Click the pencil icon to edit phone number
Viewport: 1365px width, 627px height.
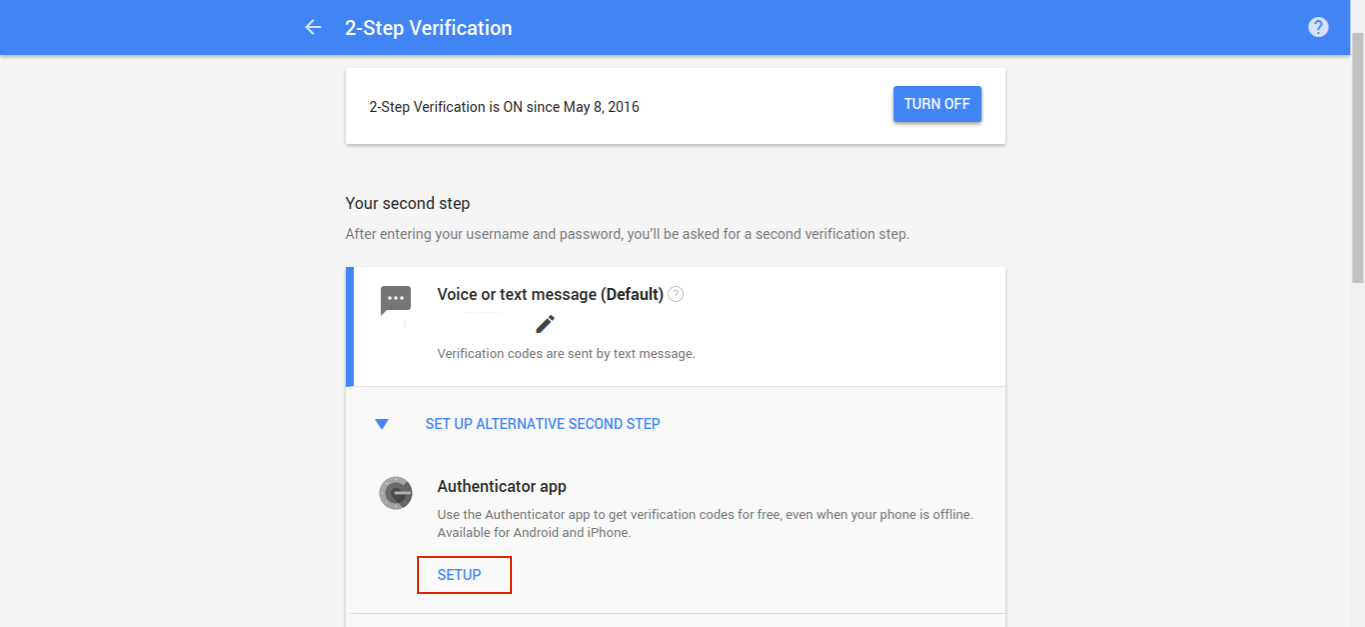(x=545, y=324)
